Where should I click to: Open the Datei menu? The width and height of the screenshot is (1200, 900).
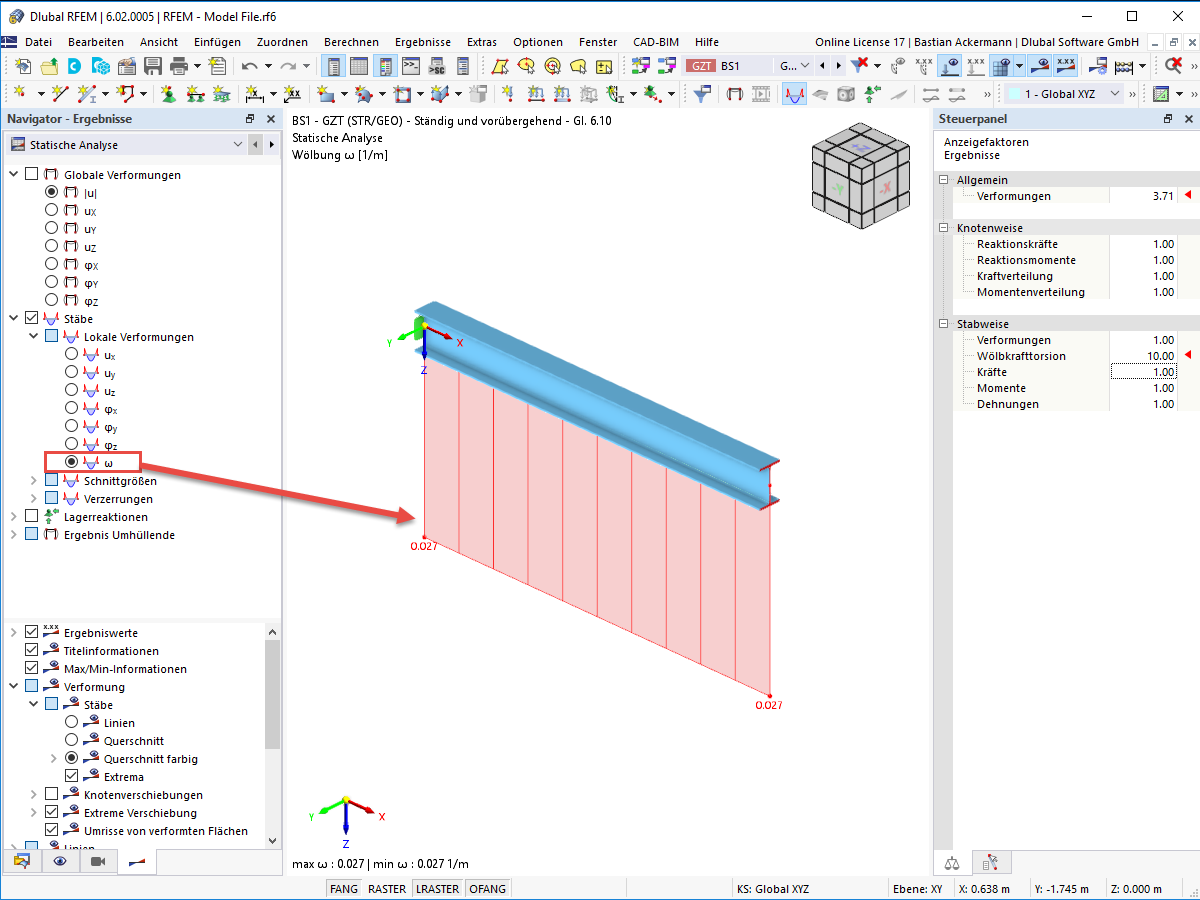39,42
